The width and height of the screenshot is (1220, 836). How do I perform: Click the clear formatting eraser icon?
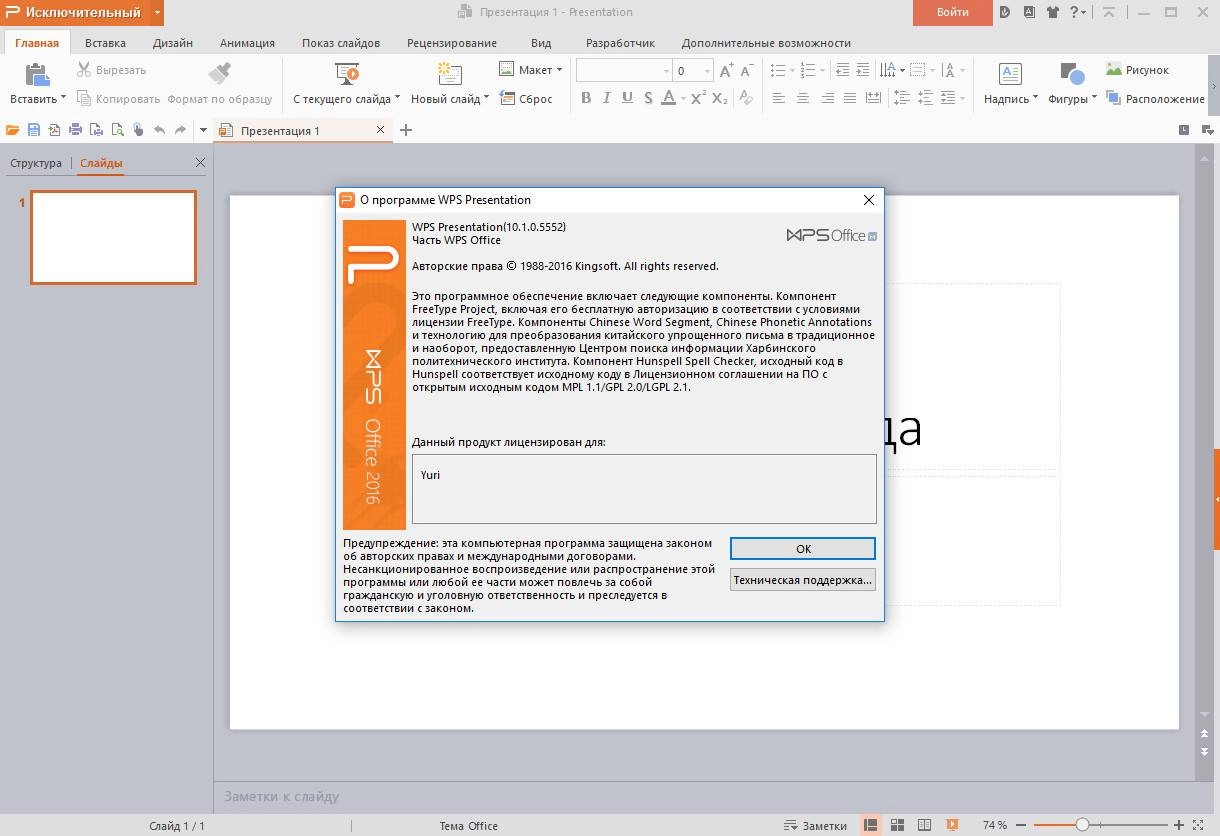pyautogui.click(x=745, y=98)
